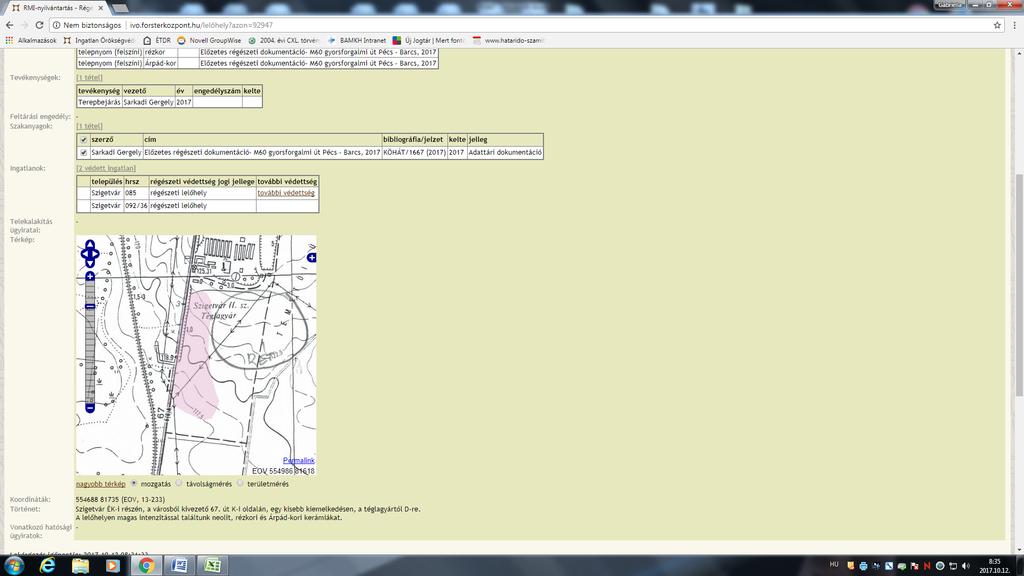Viewport: 1024px width, 576px height.
Task: Select the Terepbejárás activity cell
Action: coord(99,103)
